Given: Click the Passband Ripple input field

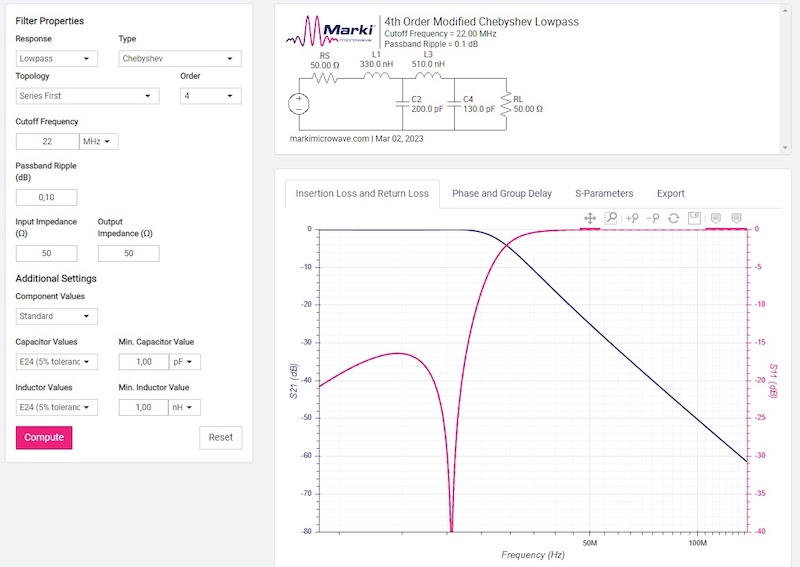Looking at the screenshot, I should [46, 197].
